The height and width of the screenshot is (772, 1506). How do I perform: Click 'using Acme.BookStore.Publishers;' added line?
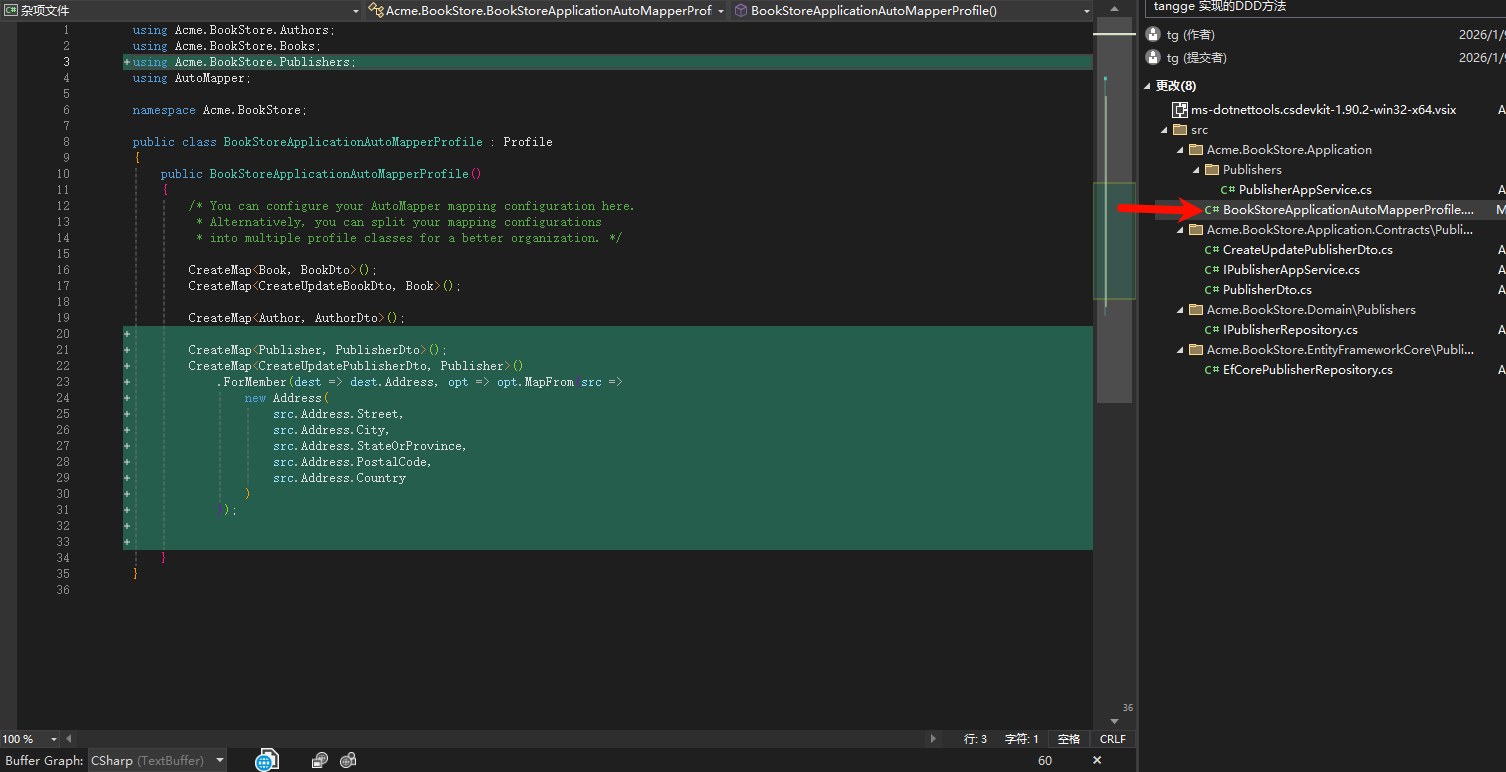click(x=244, y=62)
